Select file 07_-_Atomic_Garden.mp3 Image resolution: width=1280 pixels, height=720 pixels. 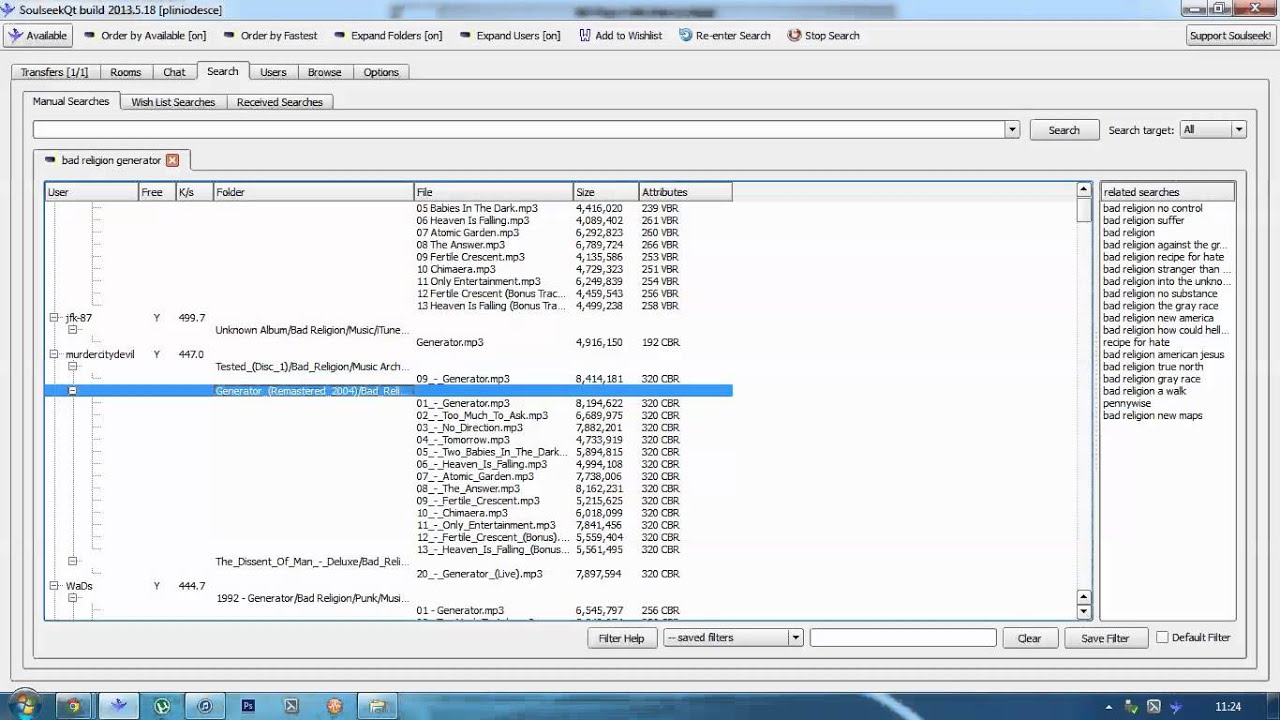pyautogui.click(x=475, y=476)
